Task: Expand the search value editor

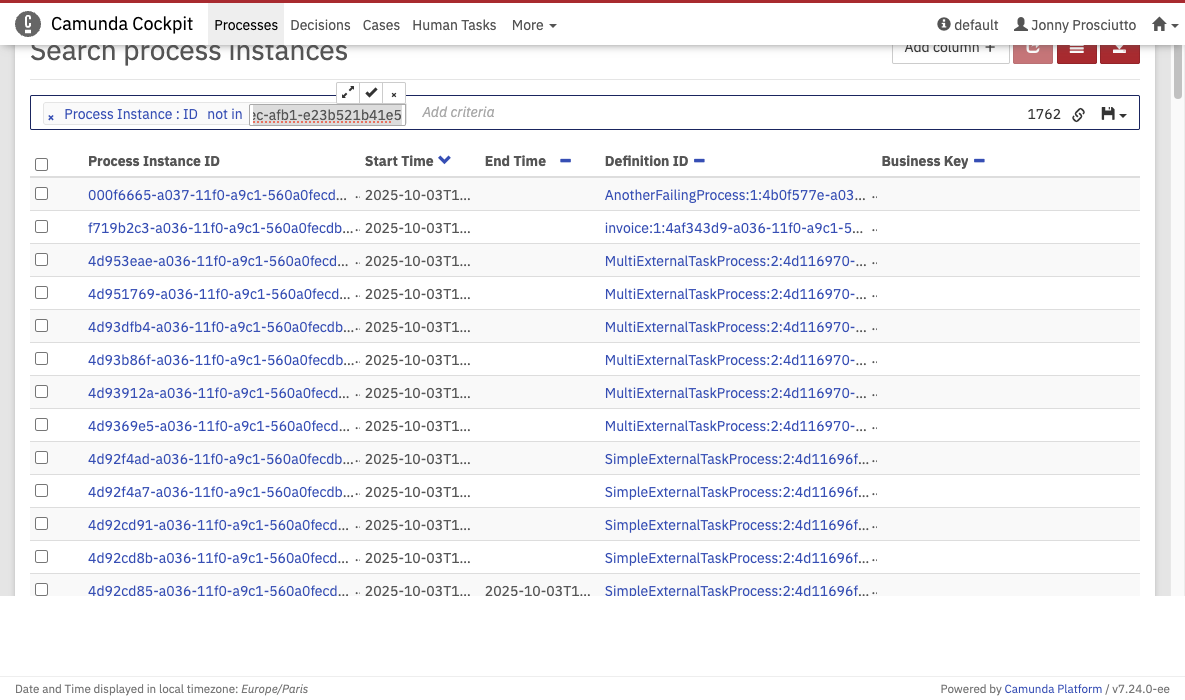Action: (x=347, y=92)
